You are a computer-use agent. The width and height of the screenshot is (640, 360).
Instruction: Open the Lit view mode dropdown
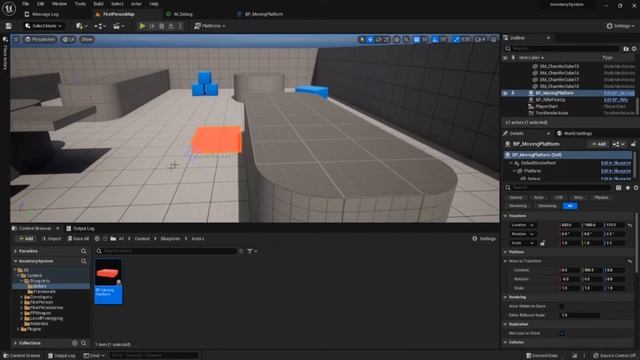coord(68,40)
